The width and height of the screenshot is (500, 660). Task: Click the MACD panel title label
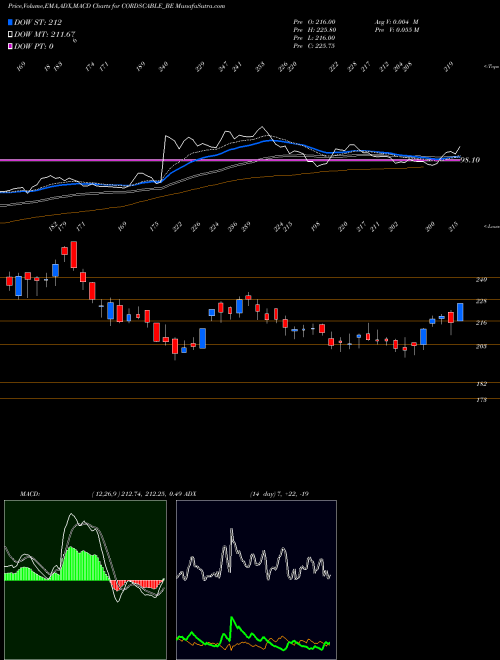click(x=30, y=494)
